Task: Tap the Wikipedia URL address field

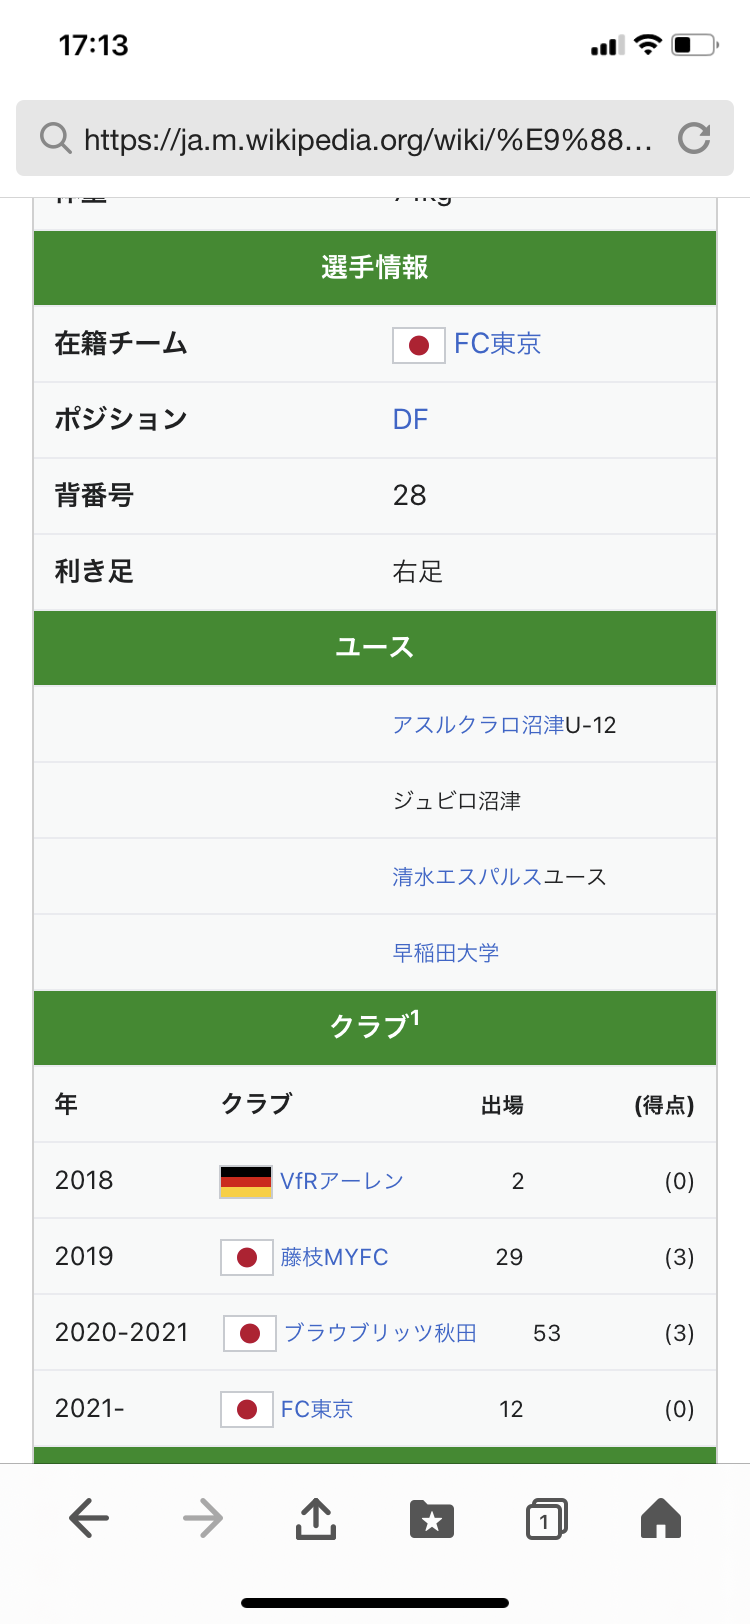Action: (x=368, y=139)
